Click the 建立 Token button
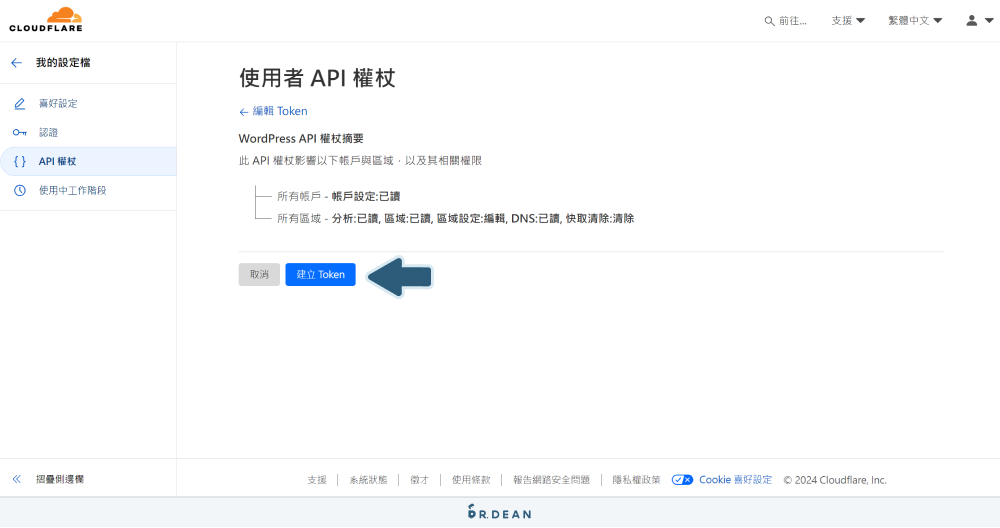 pos(320,274)
